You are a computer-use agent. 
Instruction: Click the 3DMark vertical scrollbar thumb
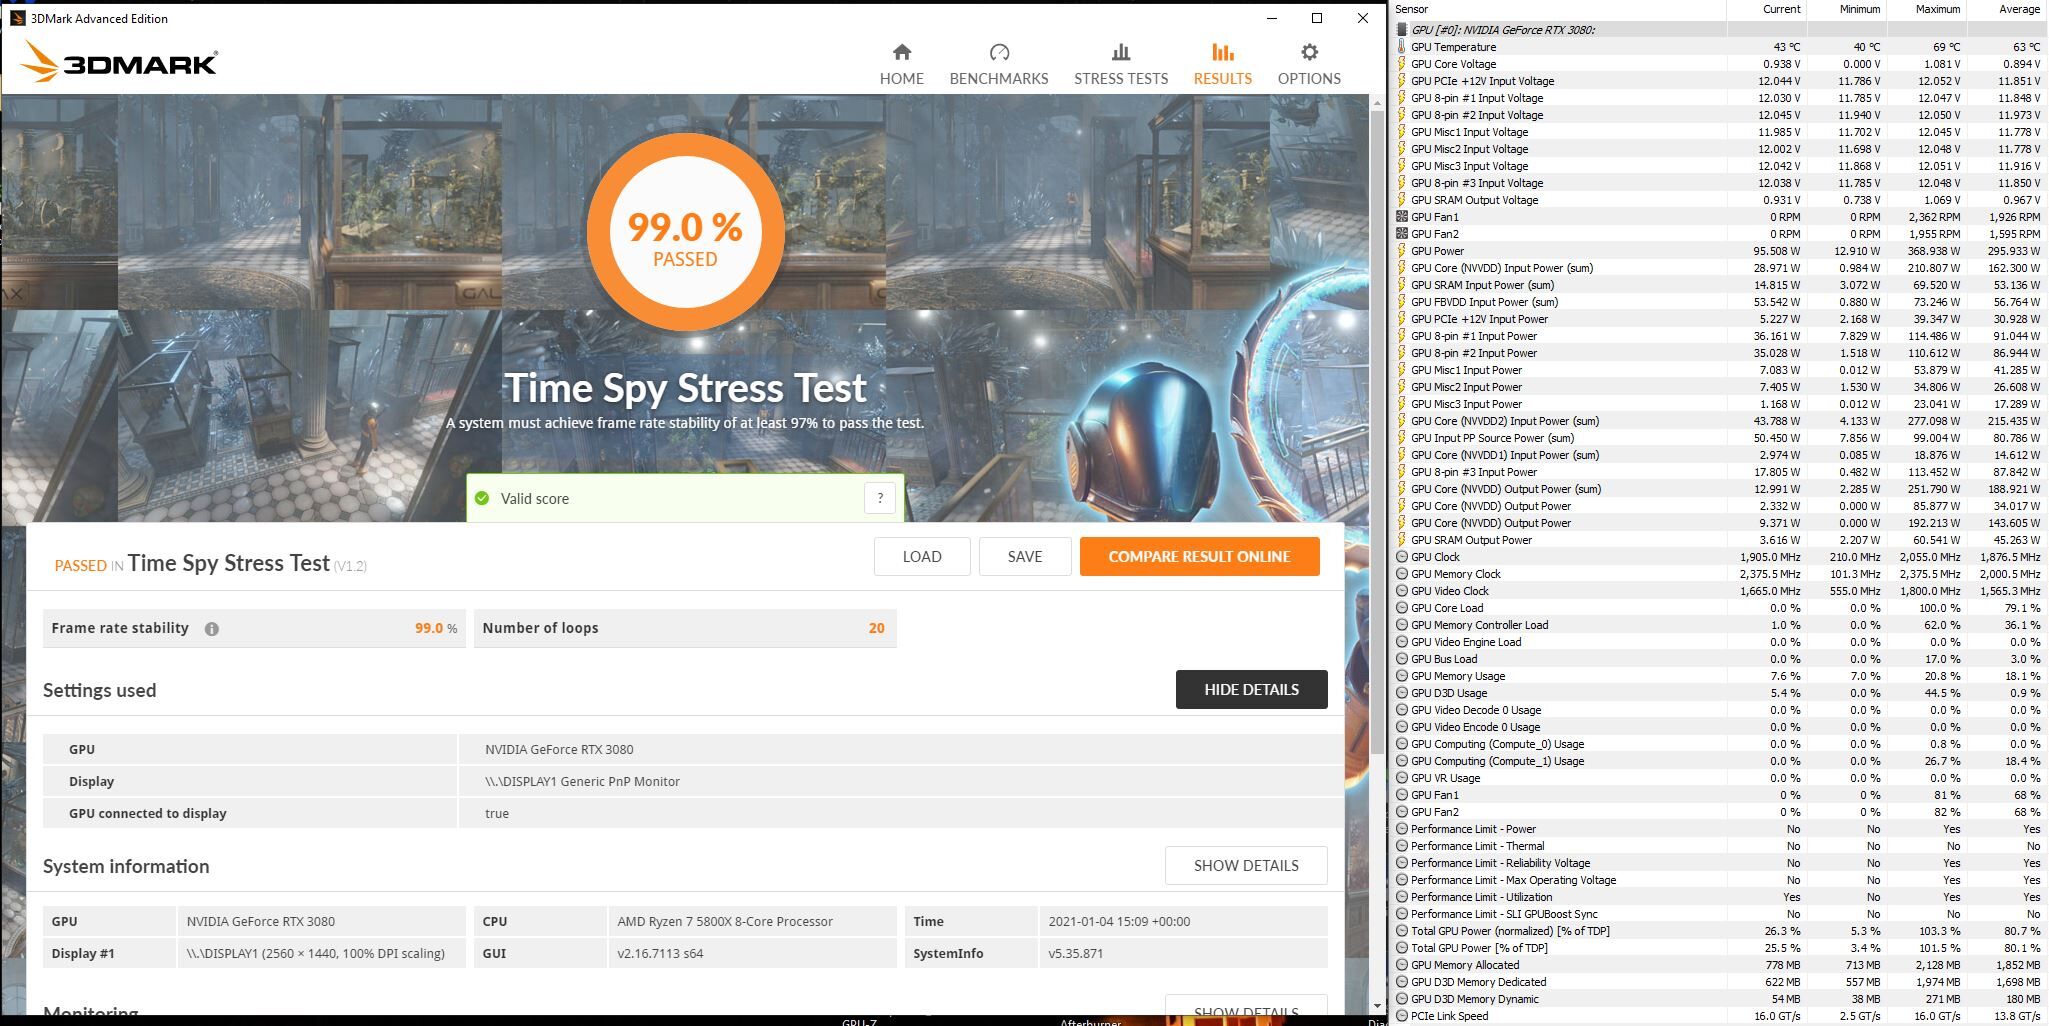click(1377, 430)
